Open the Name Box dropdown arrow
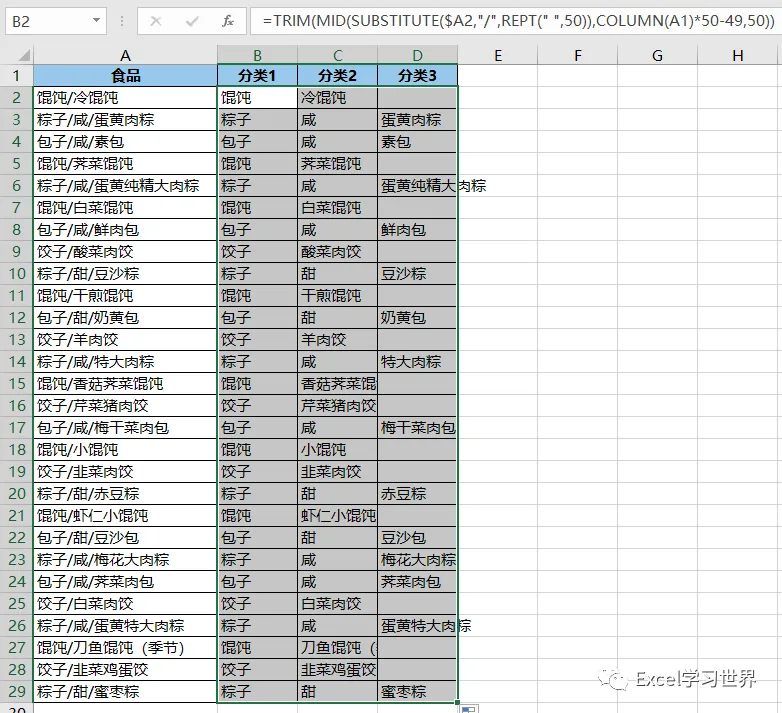This screenshot has height=713, width=782. pyautogui.click(x=96, y=20)
